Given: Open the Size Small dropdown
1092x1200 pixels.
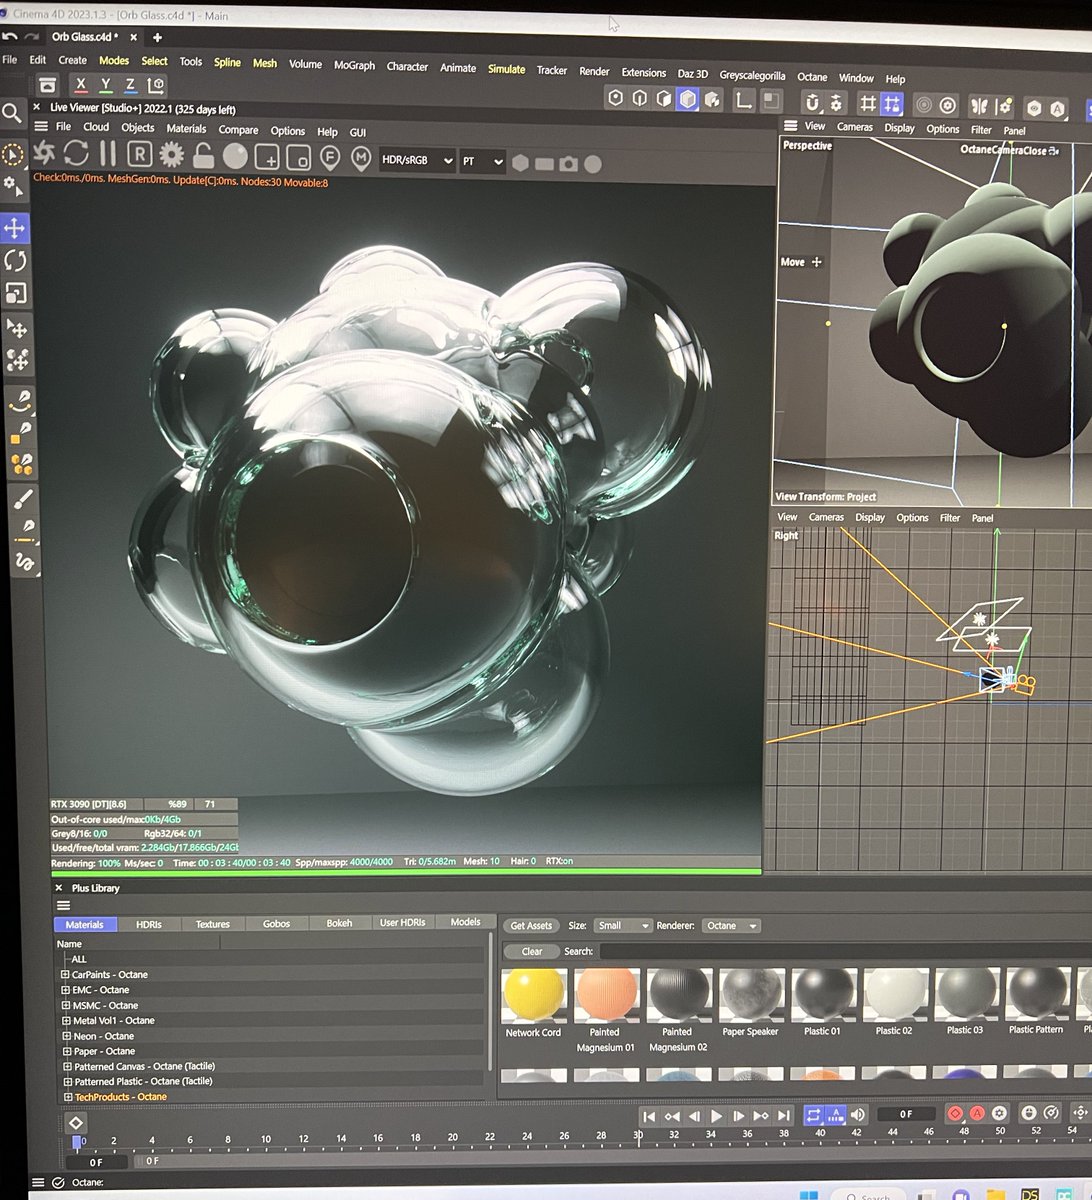Looking at the screenshot, I should coord(622,926).
